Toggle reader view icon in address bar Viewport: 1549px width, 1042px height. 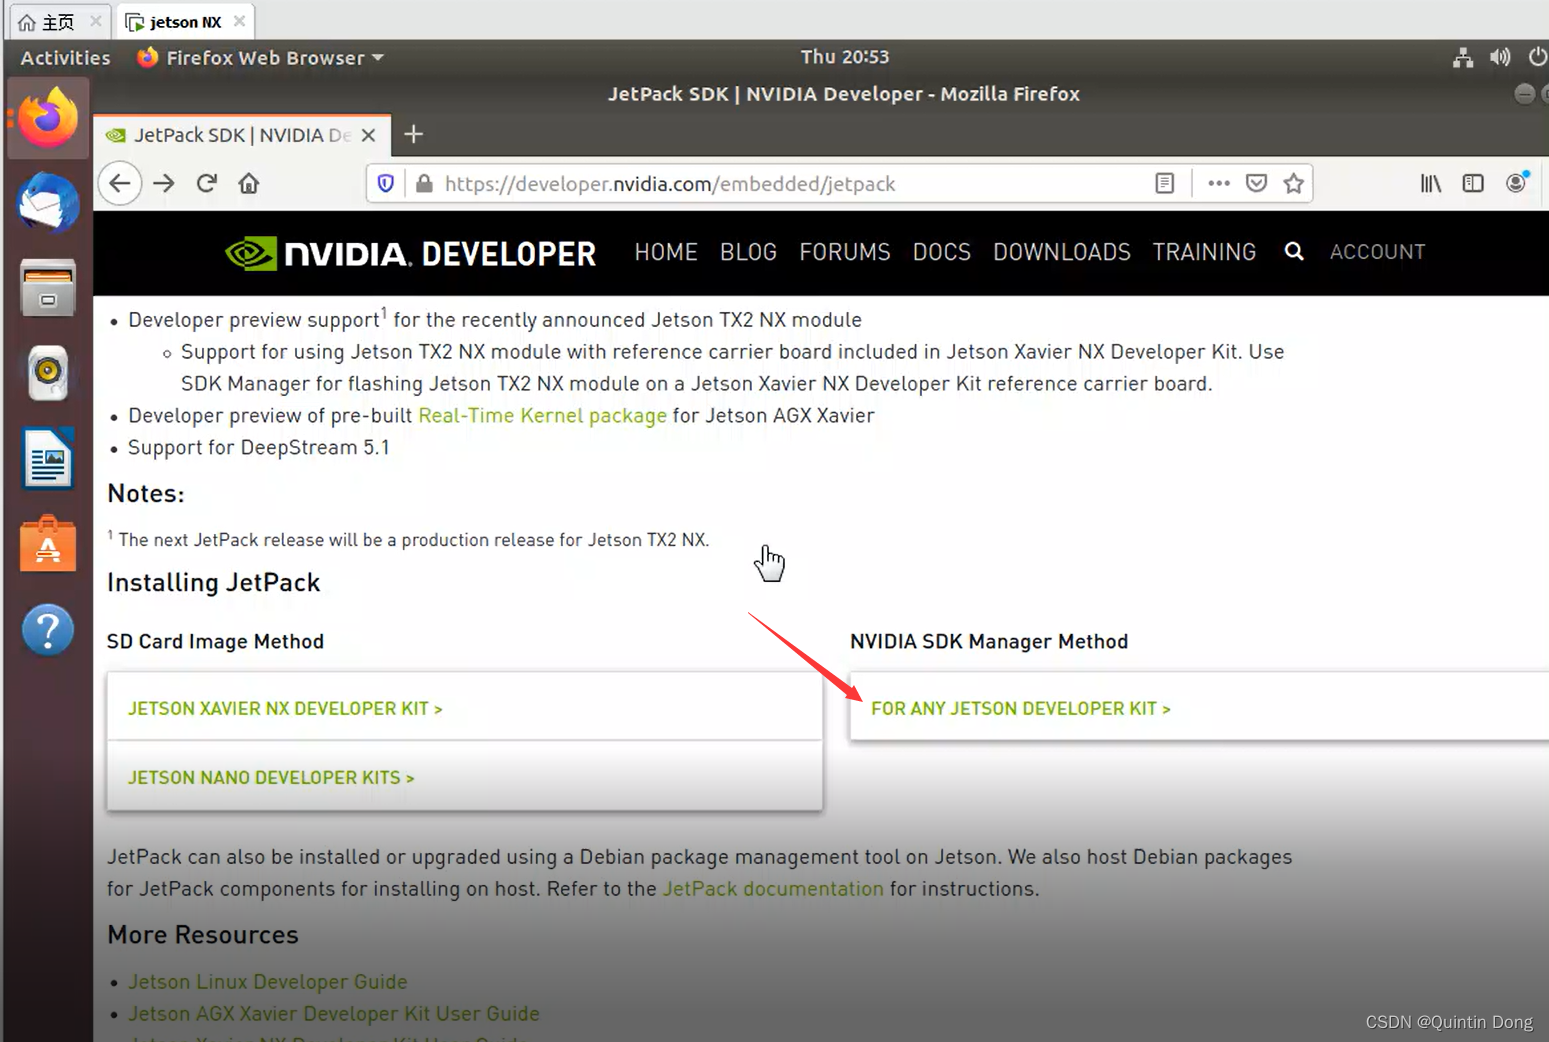pyautogui.click(x=1164, y=183)
